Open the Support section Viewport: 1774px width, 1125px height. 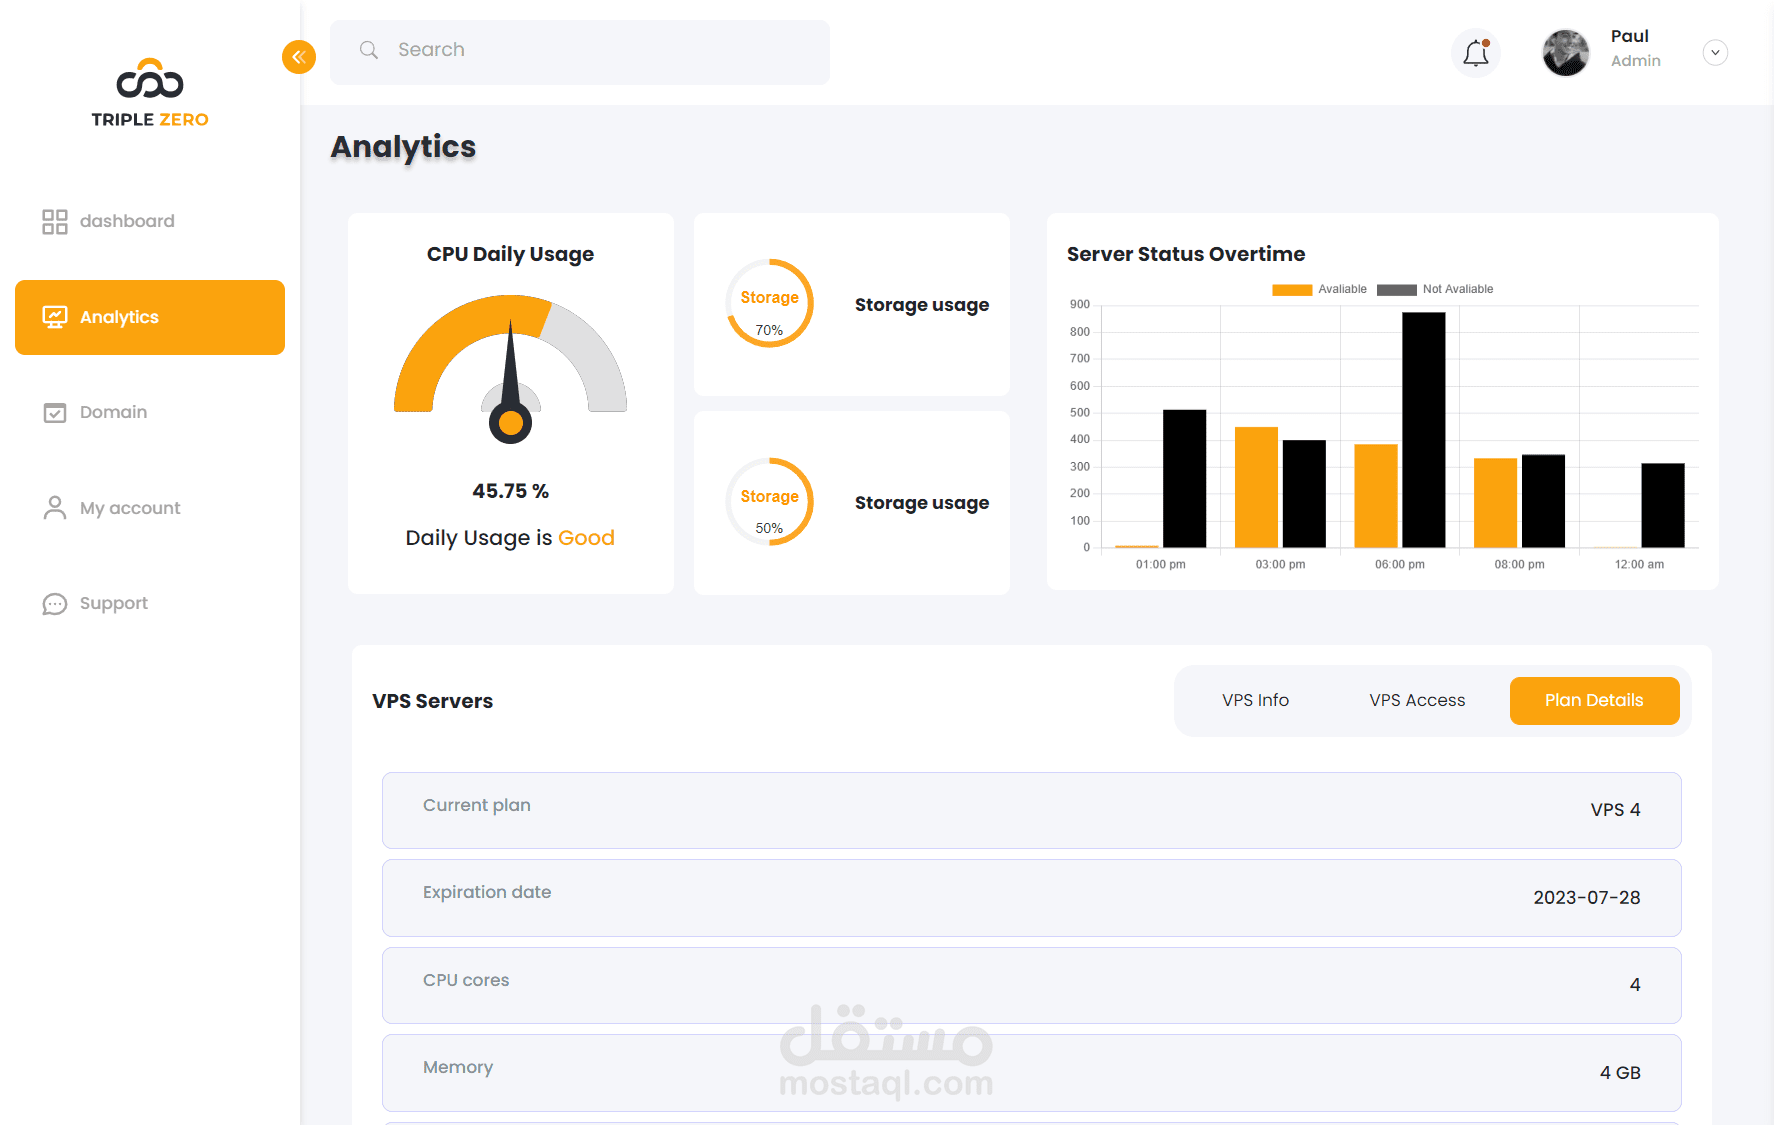tap(150, 604)
